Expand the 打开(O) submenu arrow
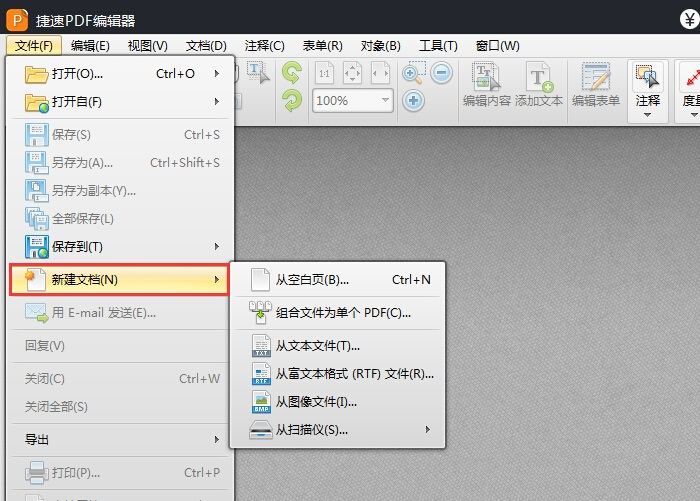Viewport: 700px width, 501px height. (x=217, y=73)
